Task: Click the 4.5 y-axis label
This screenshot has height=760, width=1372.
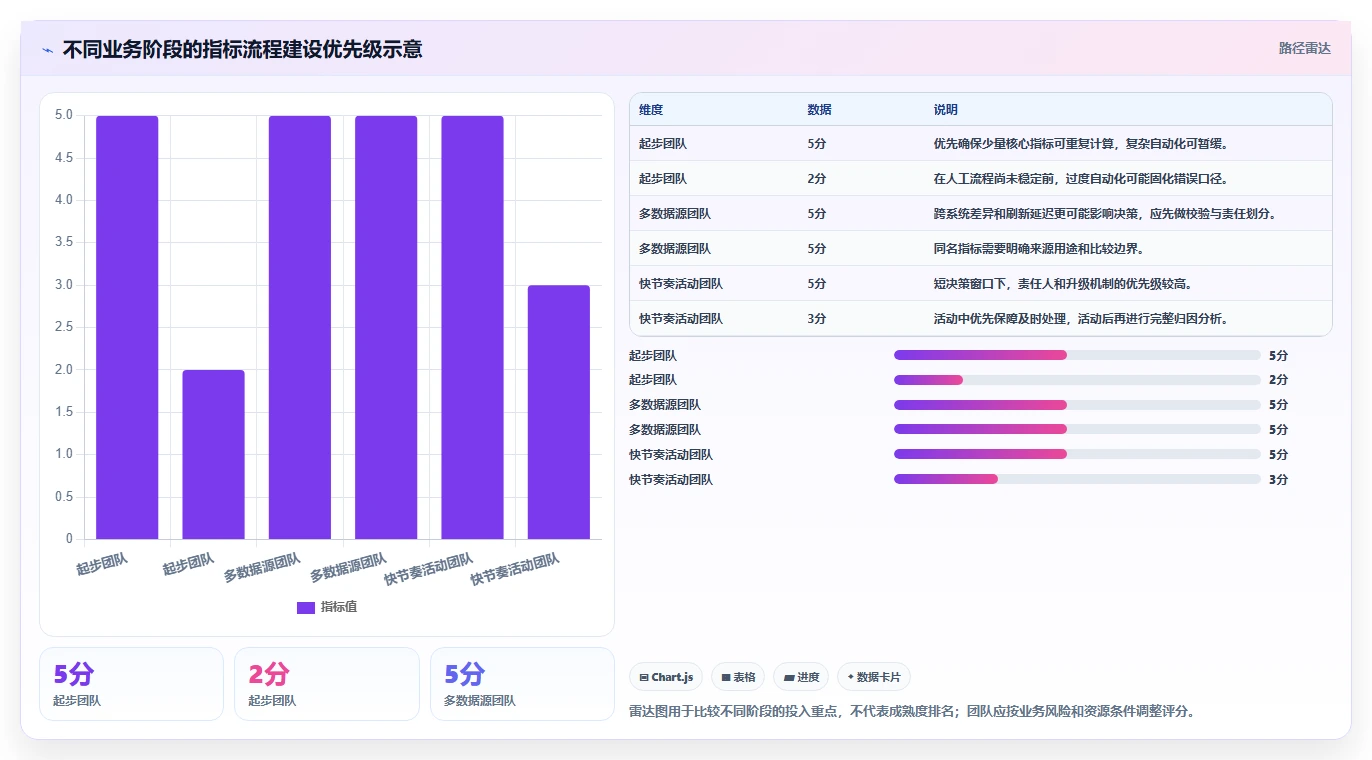Action: (x=63, y=157)
